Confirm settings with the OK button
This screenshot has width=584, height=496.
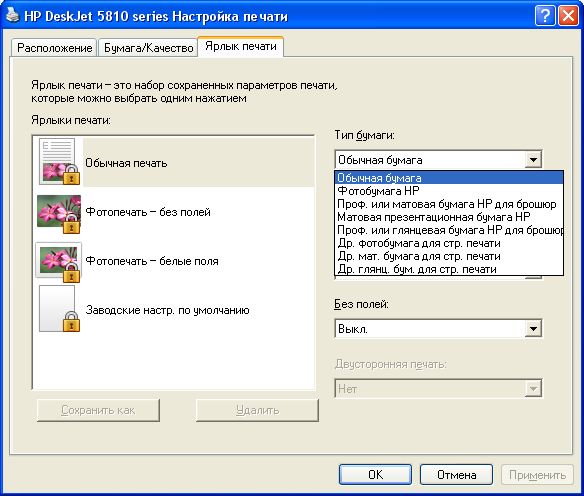pos(375,475)
